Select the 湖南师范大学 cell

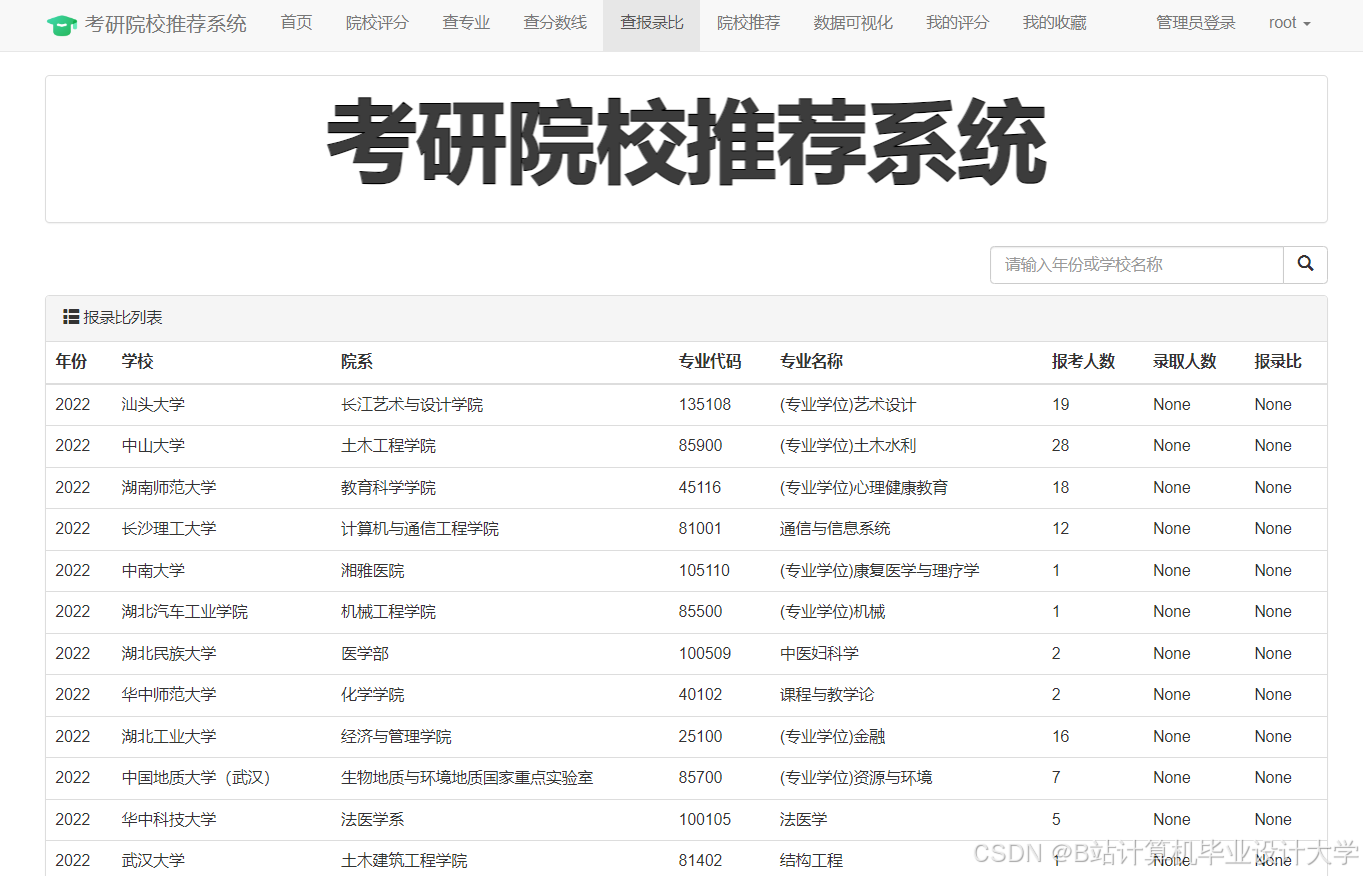(168, 488)
